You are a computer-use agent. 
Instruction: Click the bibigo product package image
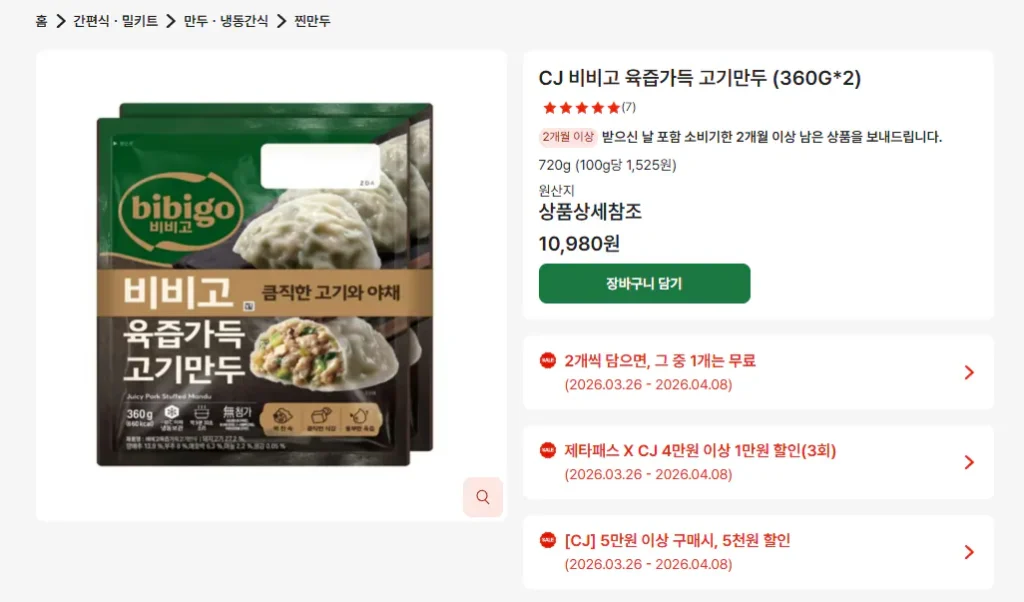tap(264, 284)
